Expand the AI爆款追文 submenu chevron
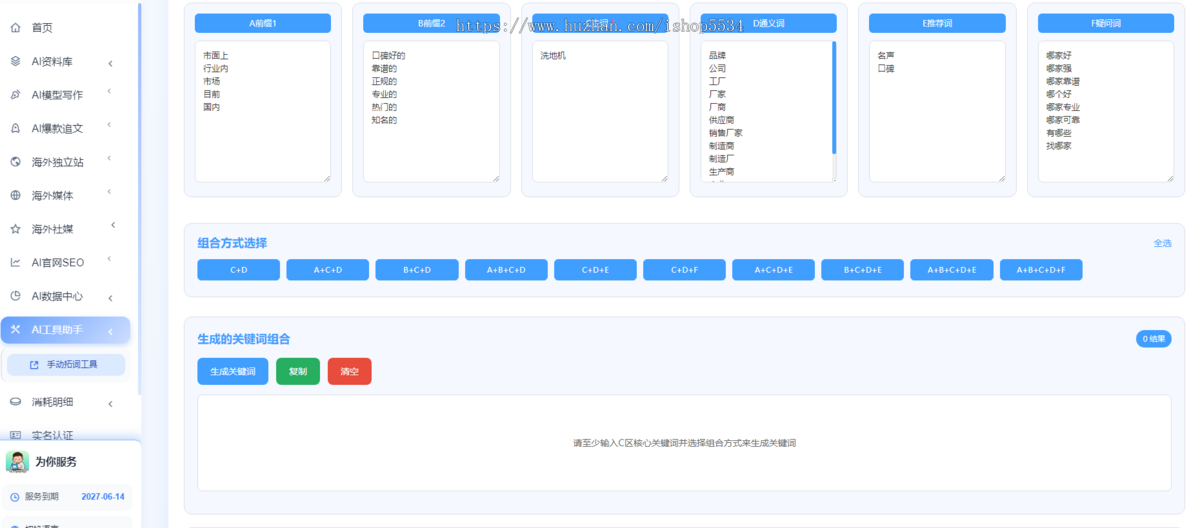 coord(110,126)
